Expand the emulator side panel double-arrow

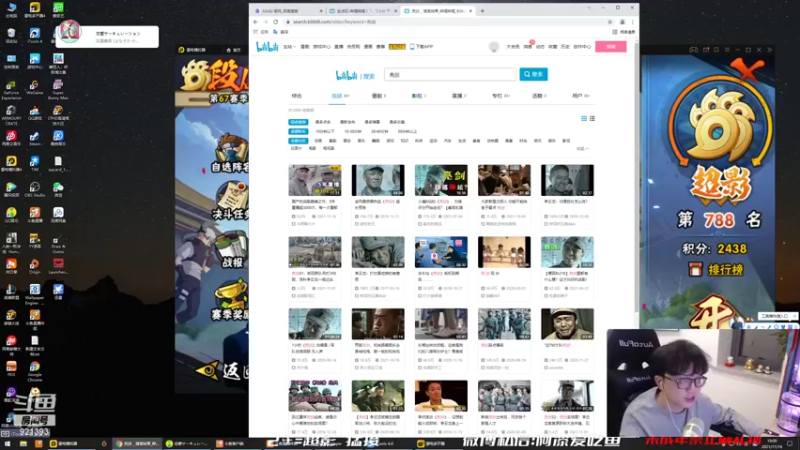[x=770, y=50]
